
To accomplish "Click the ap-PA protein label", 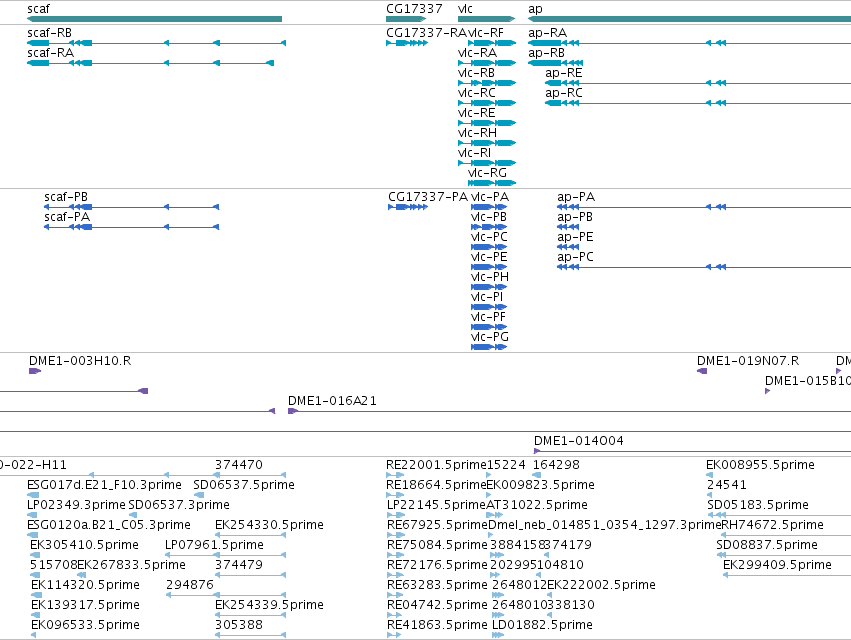I will tap(576, 197).
